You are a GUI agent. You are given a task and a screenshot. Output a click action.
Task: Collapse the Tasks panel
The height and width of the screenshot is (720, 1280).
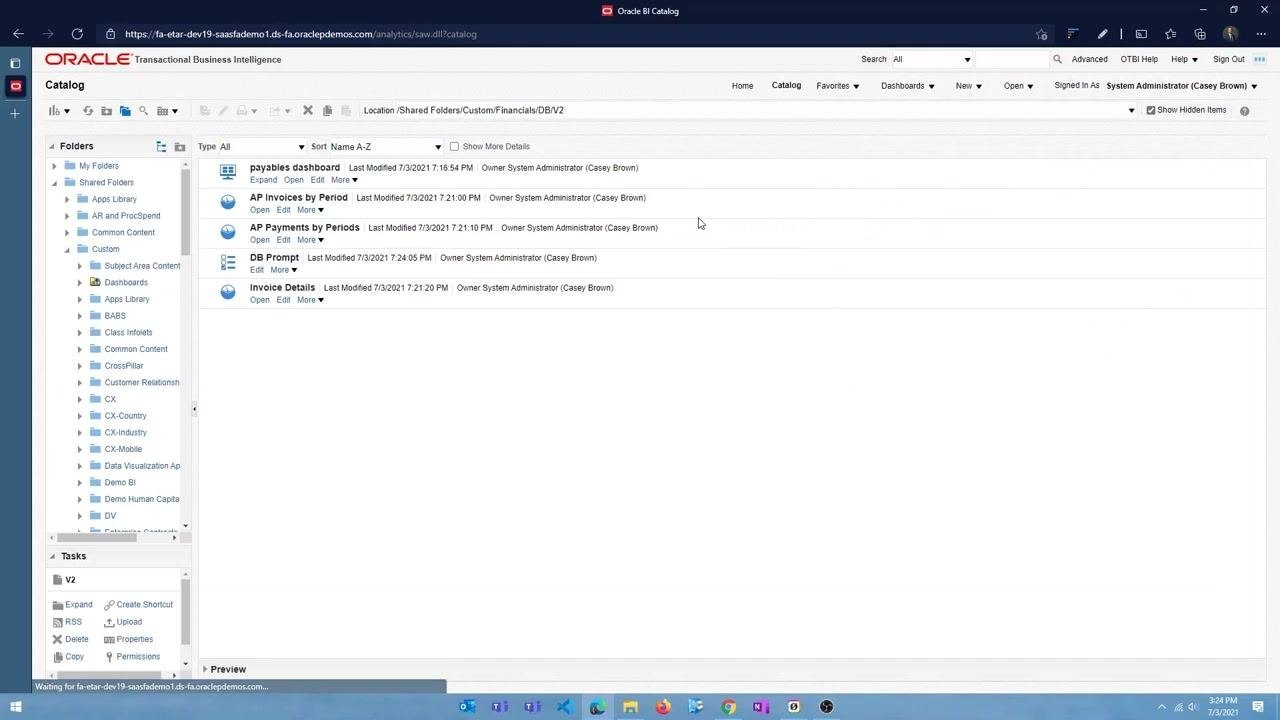click(x=52, y=556)
